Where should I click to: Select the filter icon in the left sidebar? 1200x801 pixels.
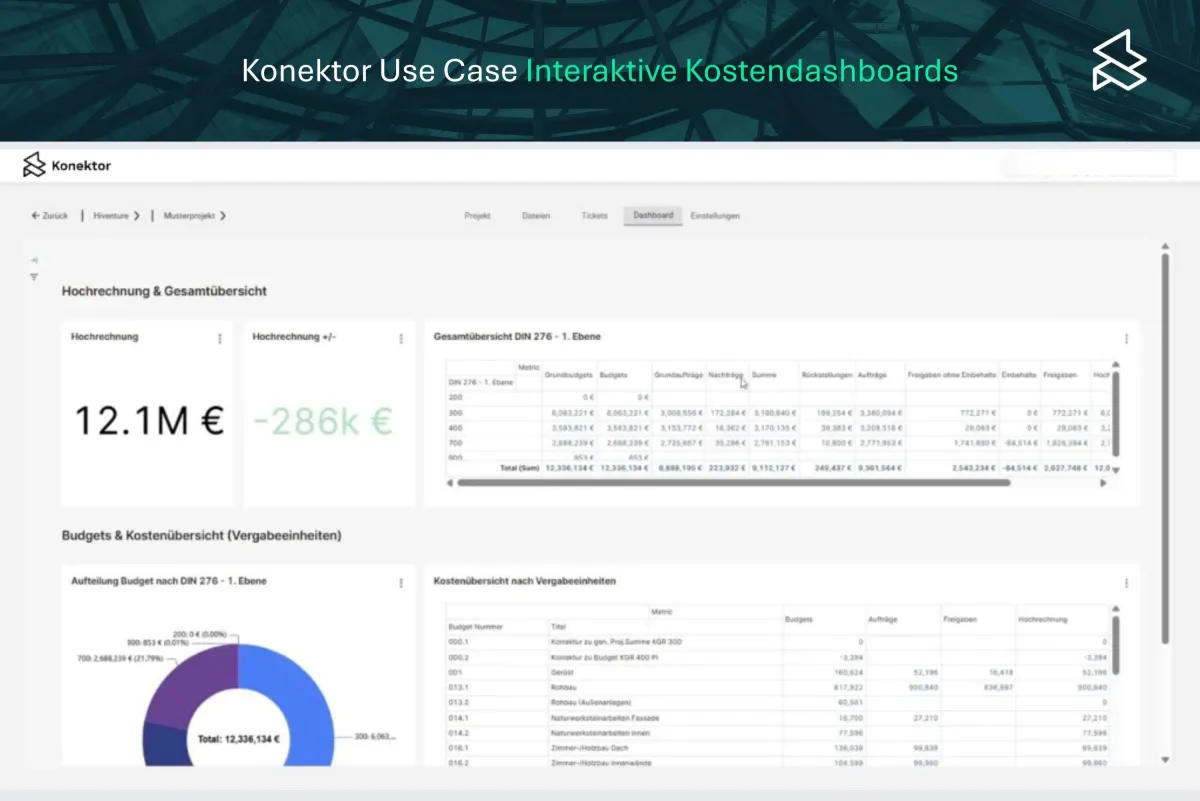click(x=35, y=277)
